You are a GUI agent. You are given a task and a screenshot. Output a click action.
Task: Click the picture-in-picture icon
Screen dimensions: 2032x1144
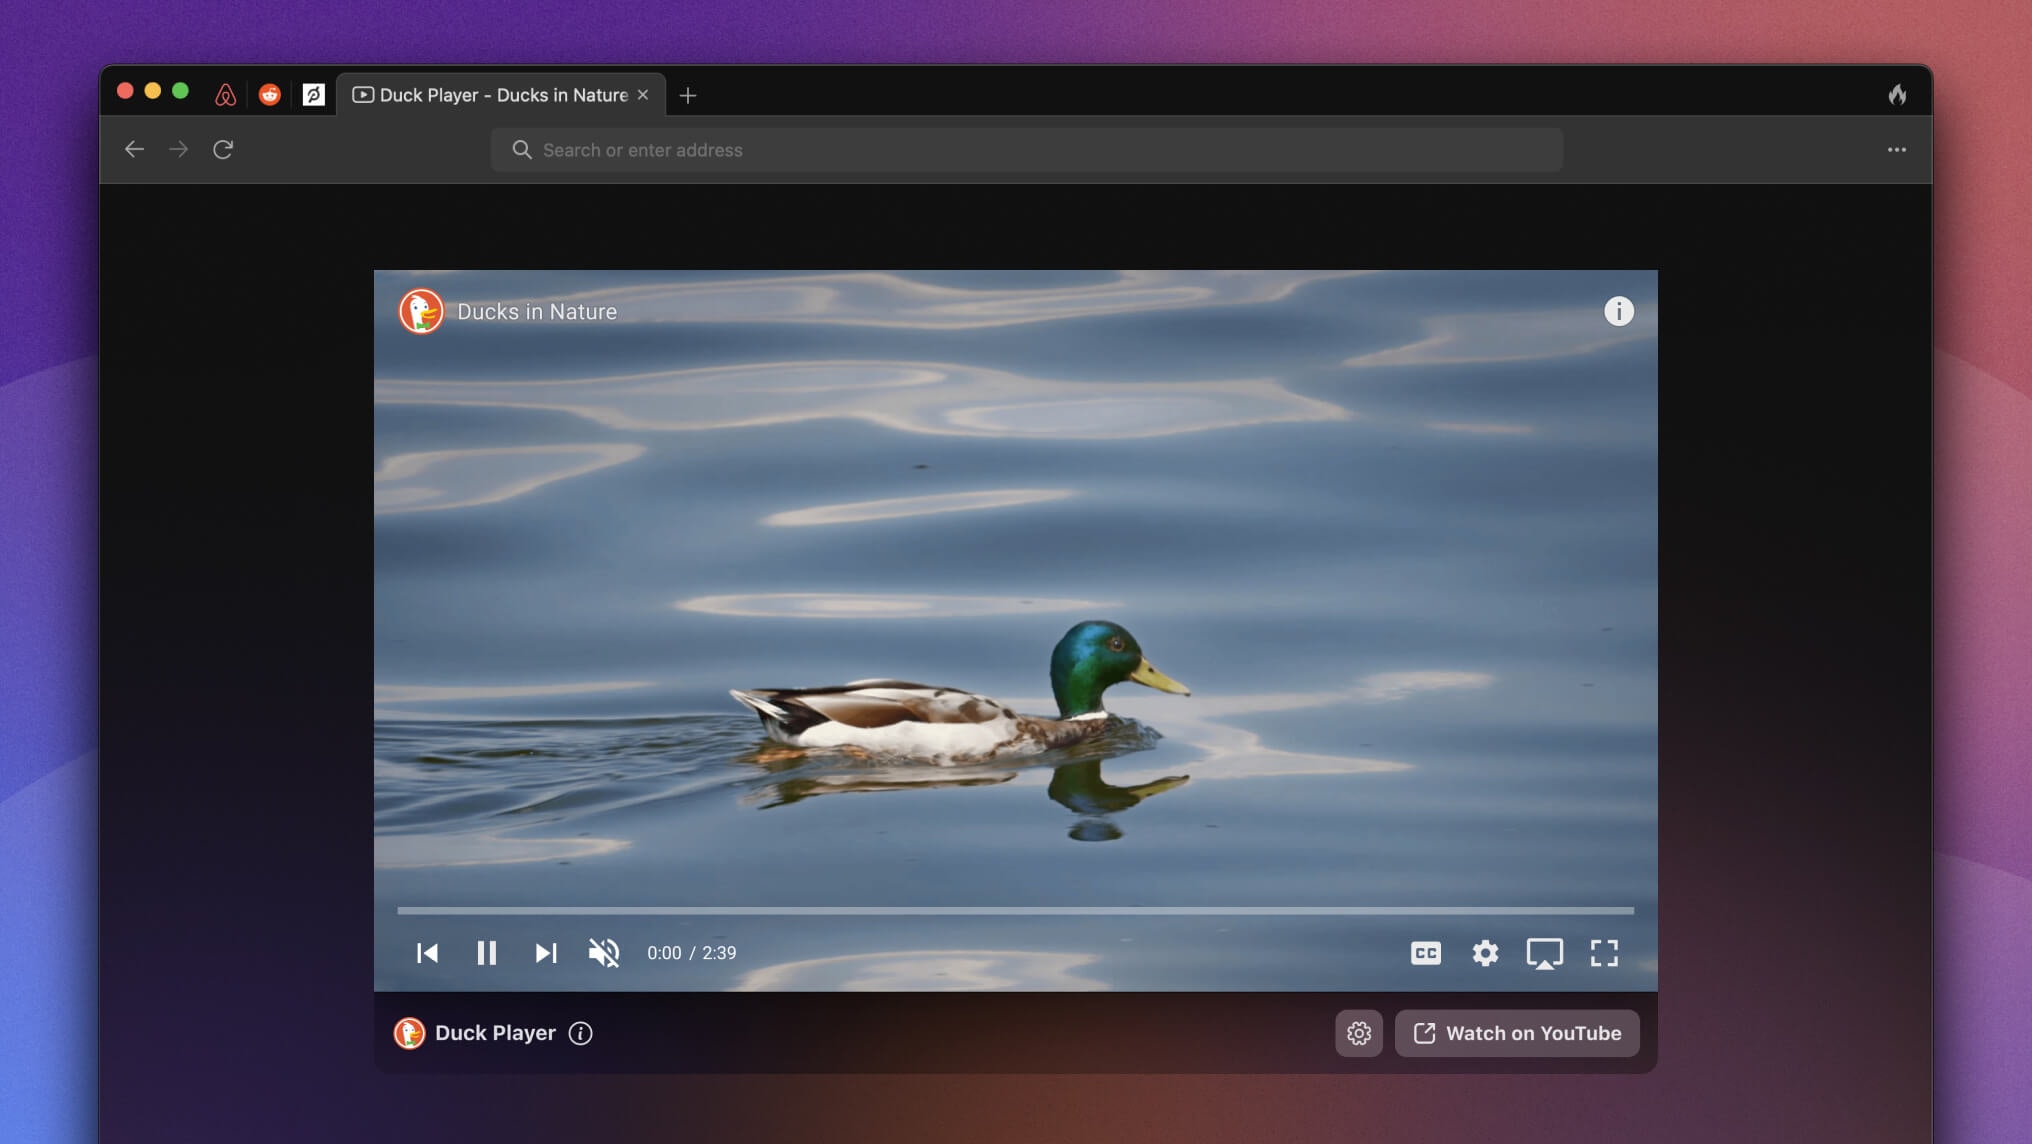(x=1544, y=953)
